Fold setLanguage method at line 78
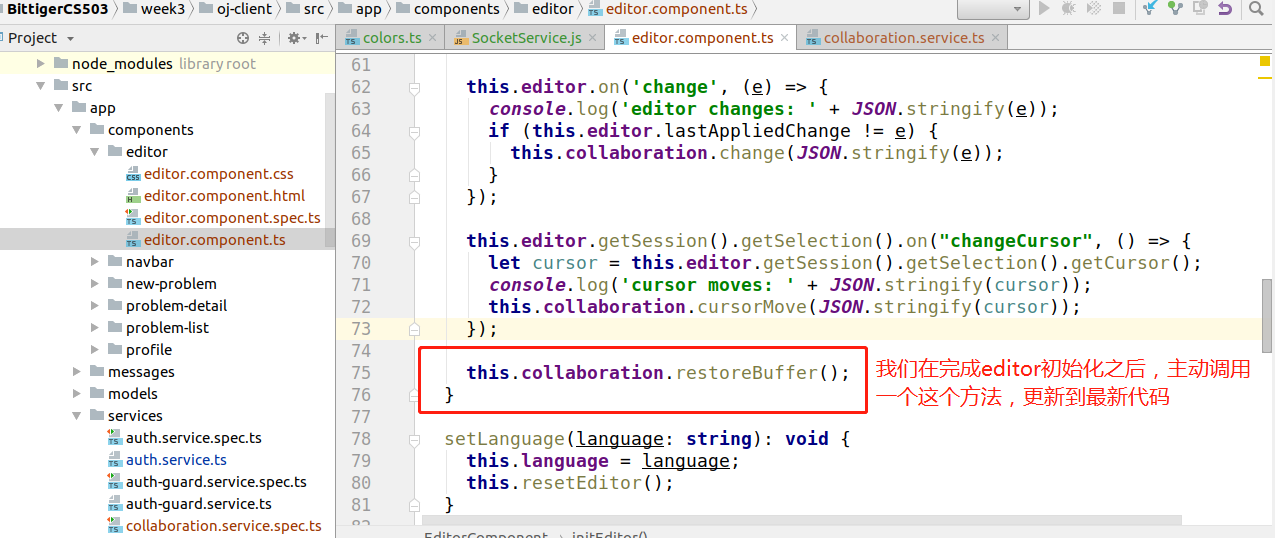 414,439
